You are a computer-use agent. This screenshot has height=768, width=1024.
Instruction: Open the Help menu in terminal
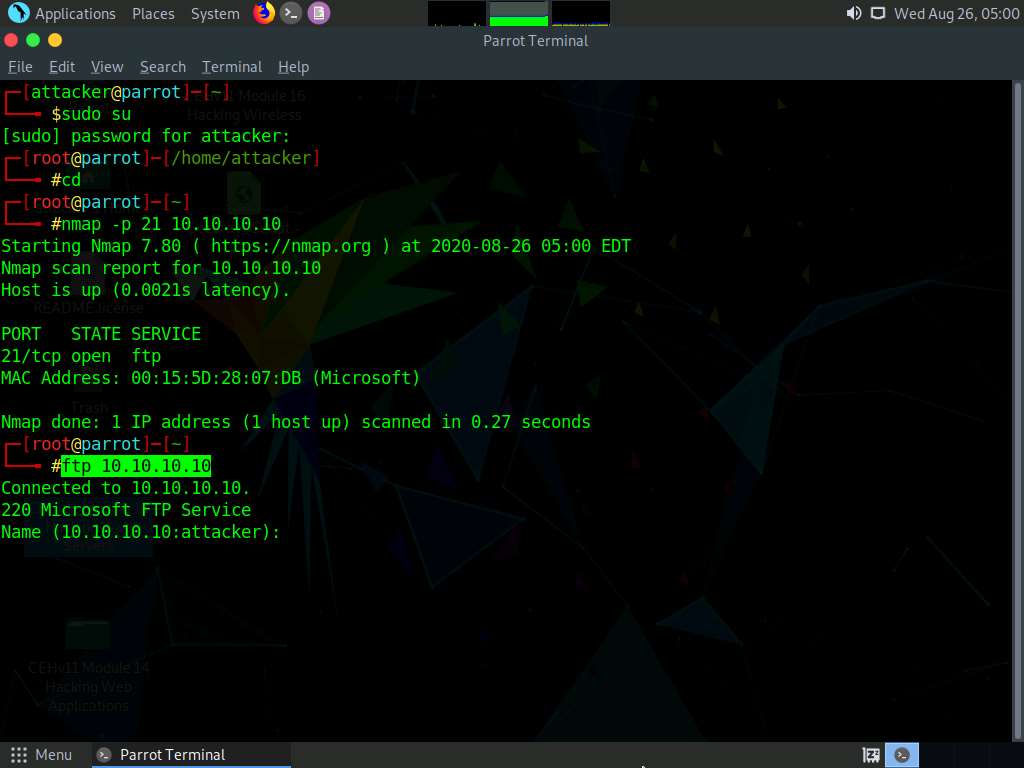(293, 67)
